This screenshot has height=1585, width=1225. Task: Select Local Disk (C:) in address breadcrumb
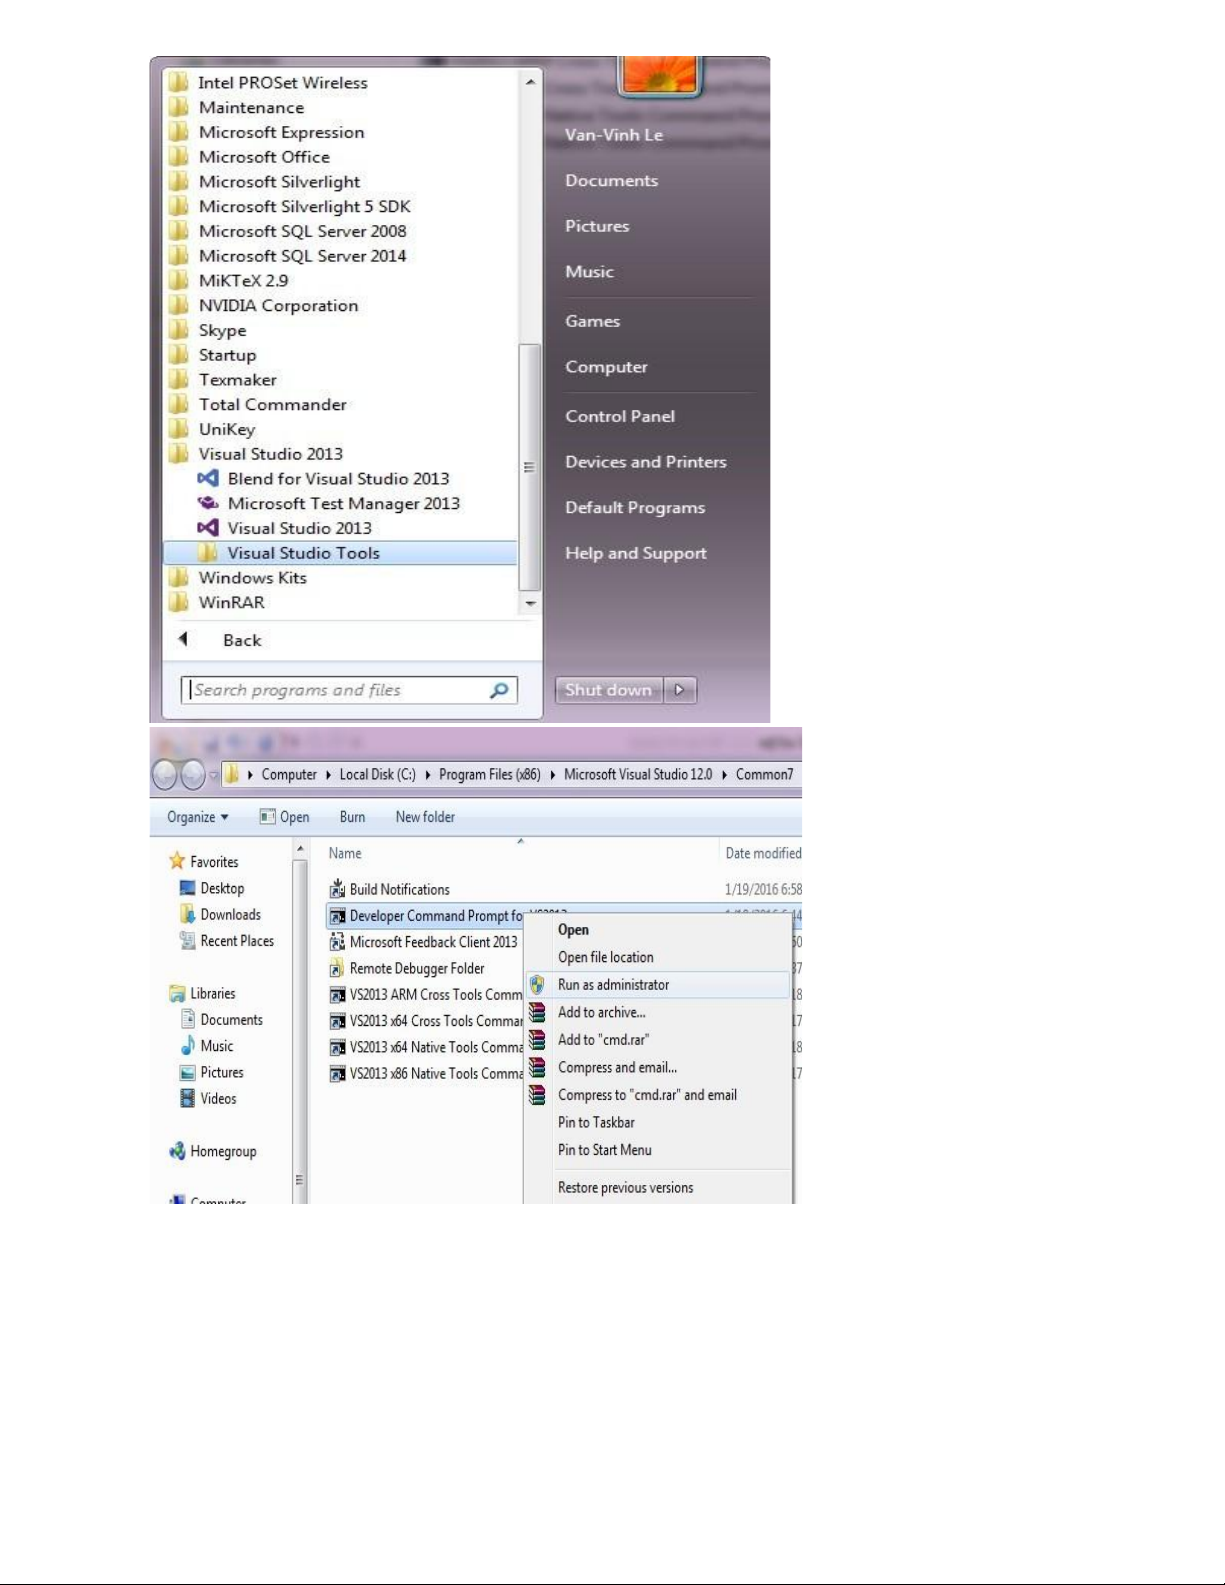click(377, 775)
